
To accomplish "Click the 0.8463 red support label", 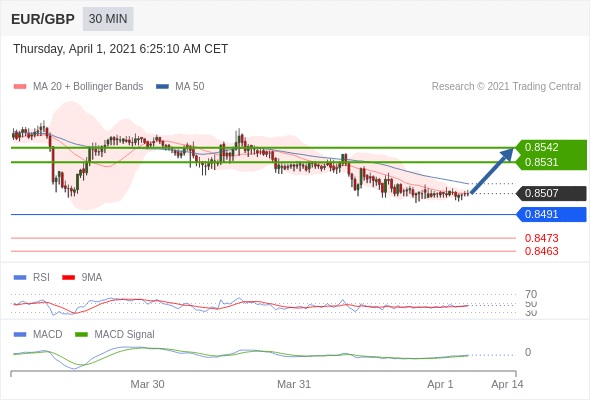I will [541, 251].
